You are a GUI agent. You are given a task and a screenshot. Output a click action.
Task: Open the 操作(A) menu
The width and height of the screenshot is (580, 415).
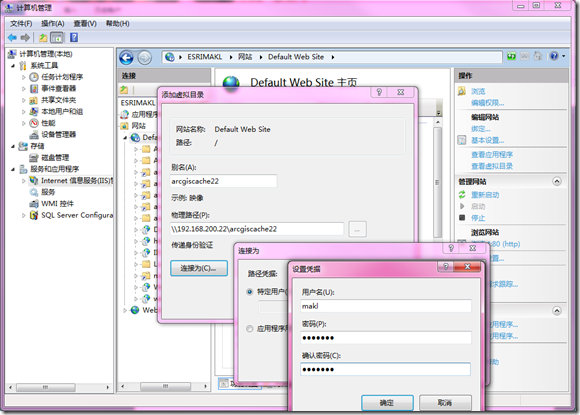pyautogui.click(x=53, y=24)
